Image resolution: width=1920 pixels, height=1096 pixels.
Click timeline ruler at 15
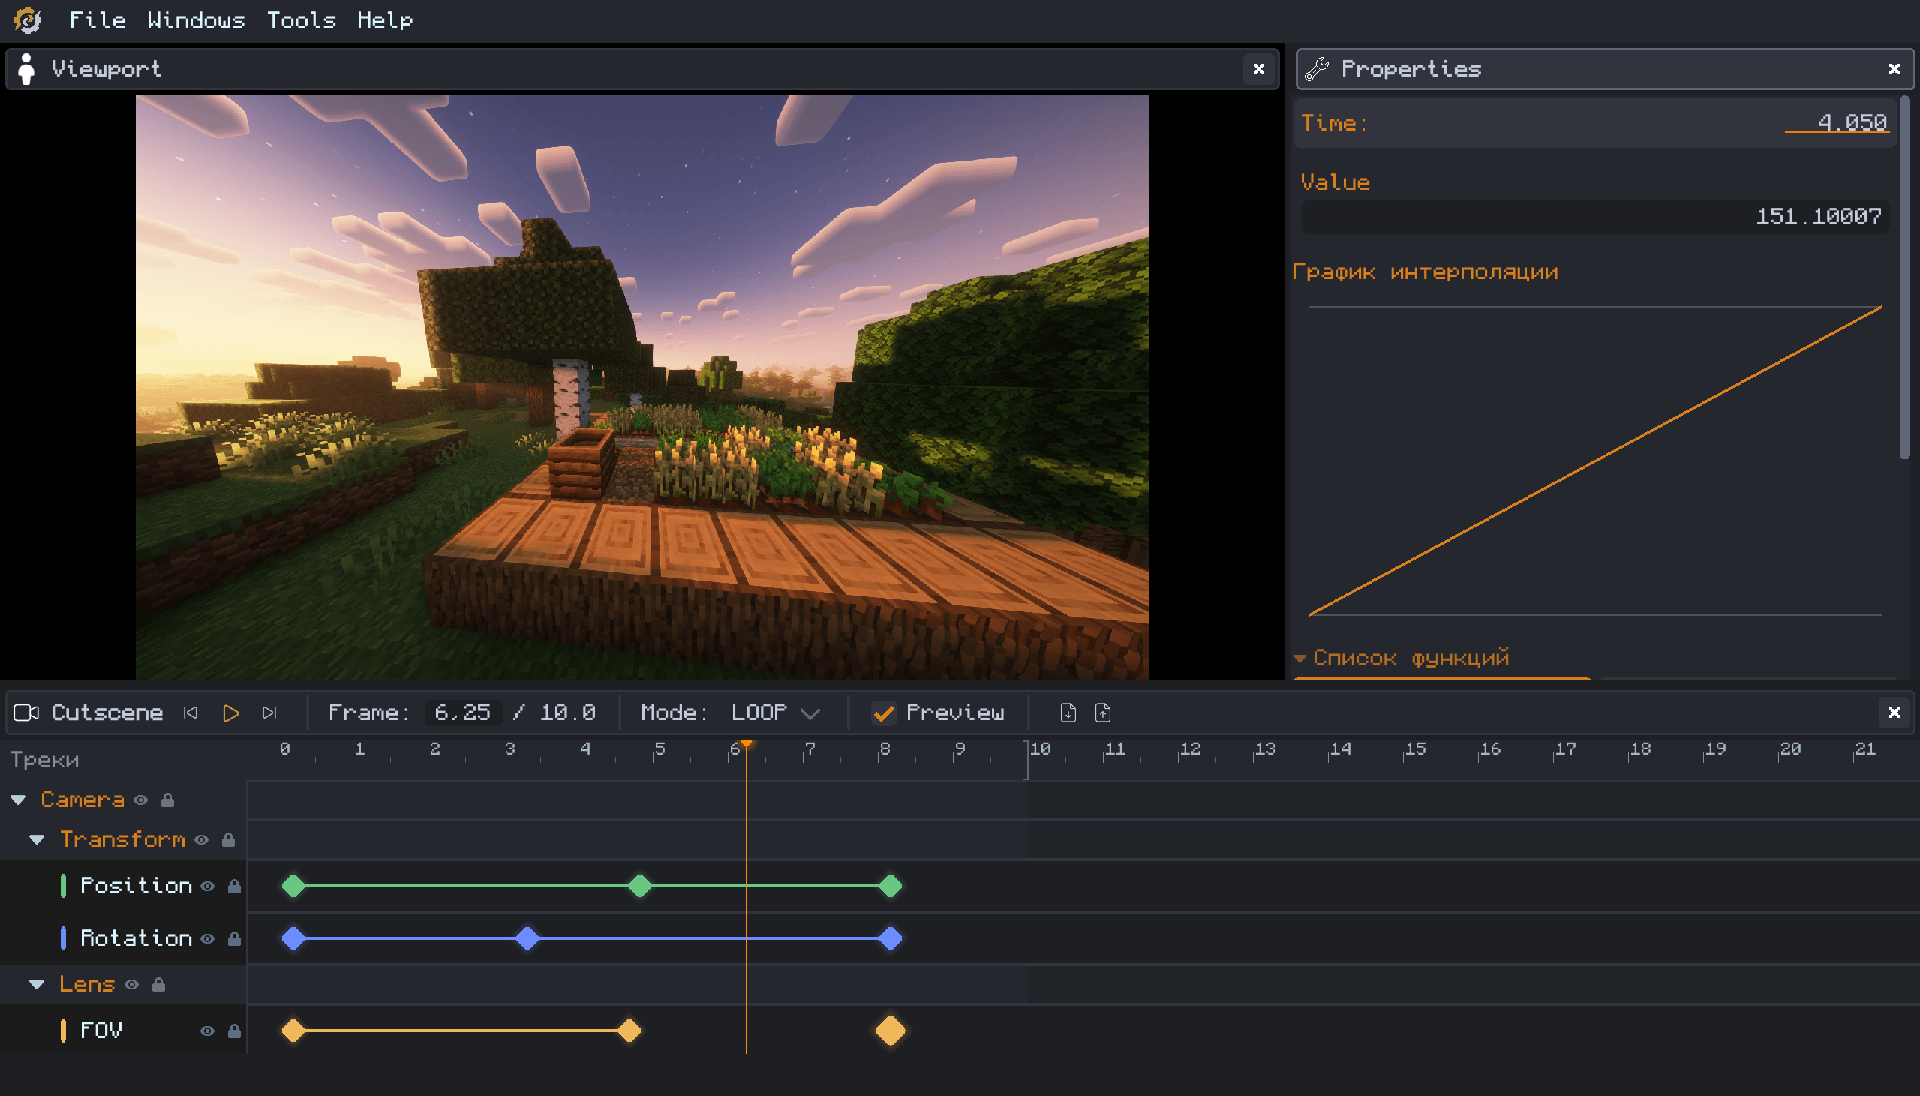click(1415, 749)
